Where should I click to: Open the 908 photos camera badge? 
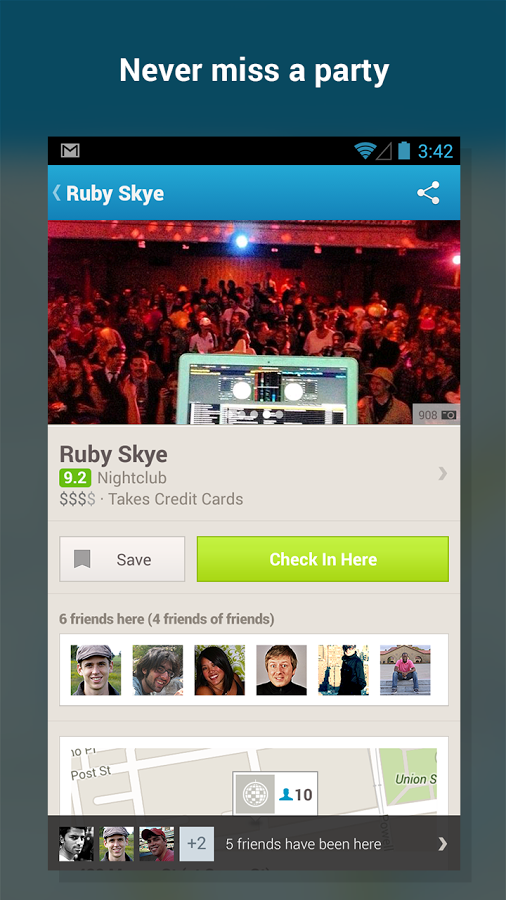click(437, 414)
